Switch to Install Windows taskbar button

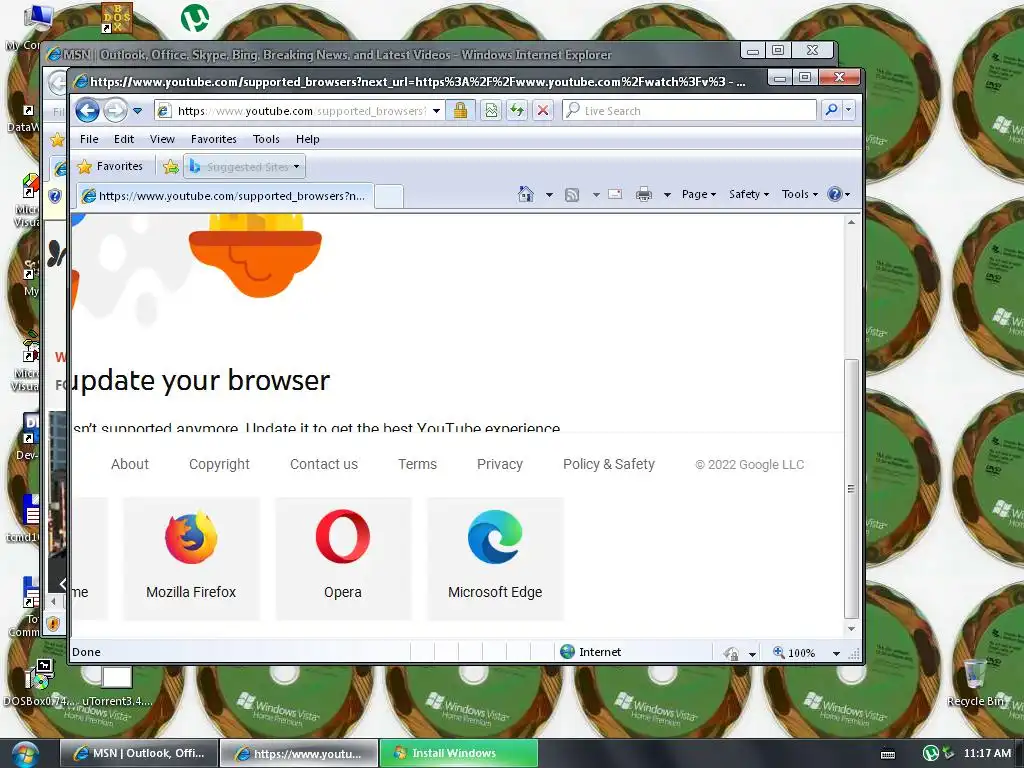(458, 753)
